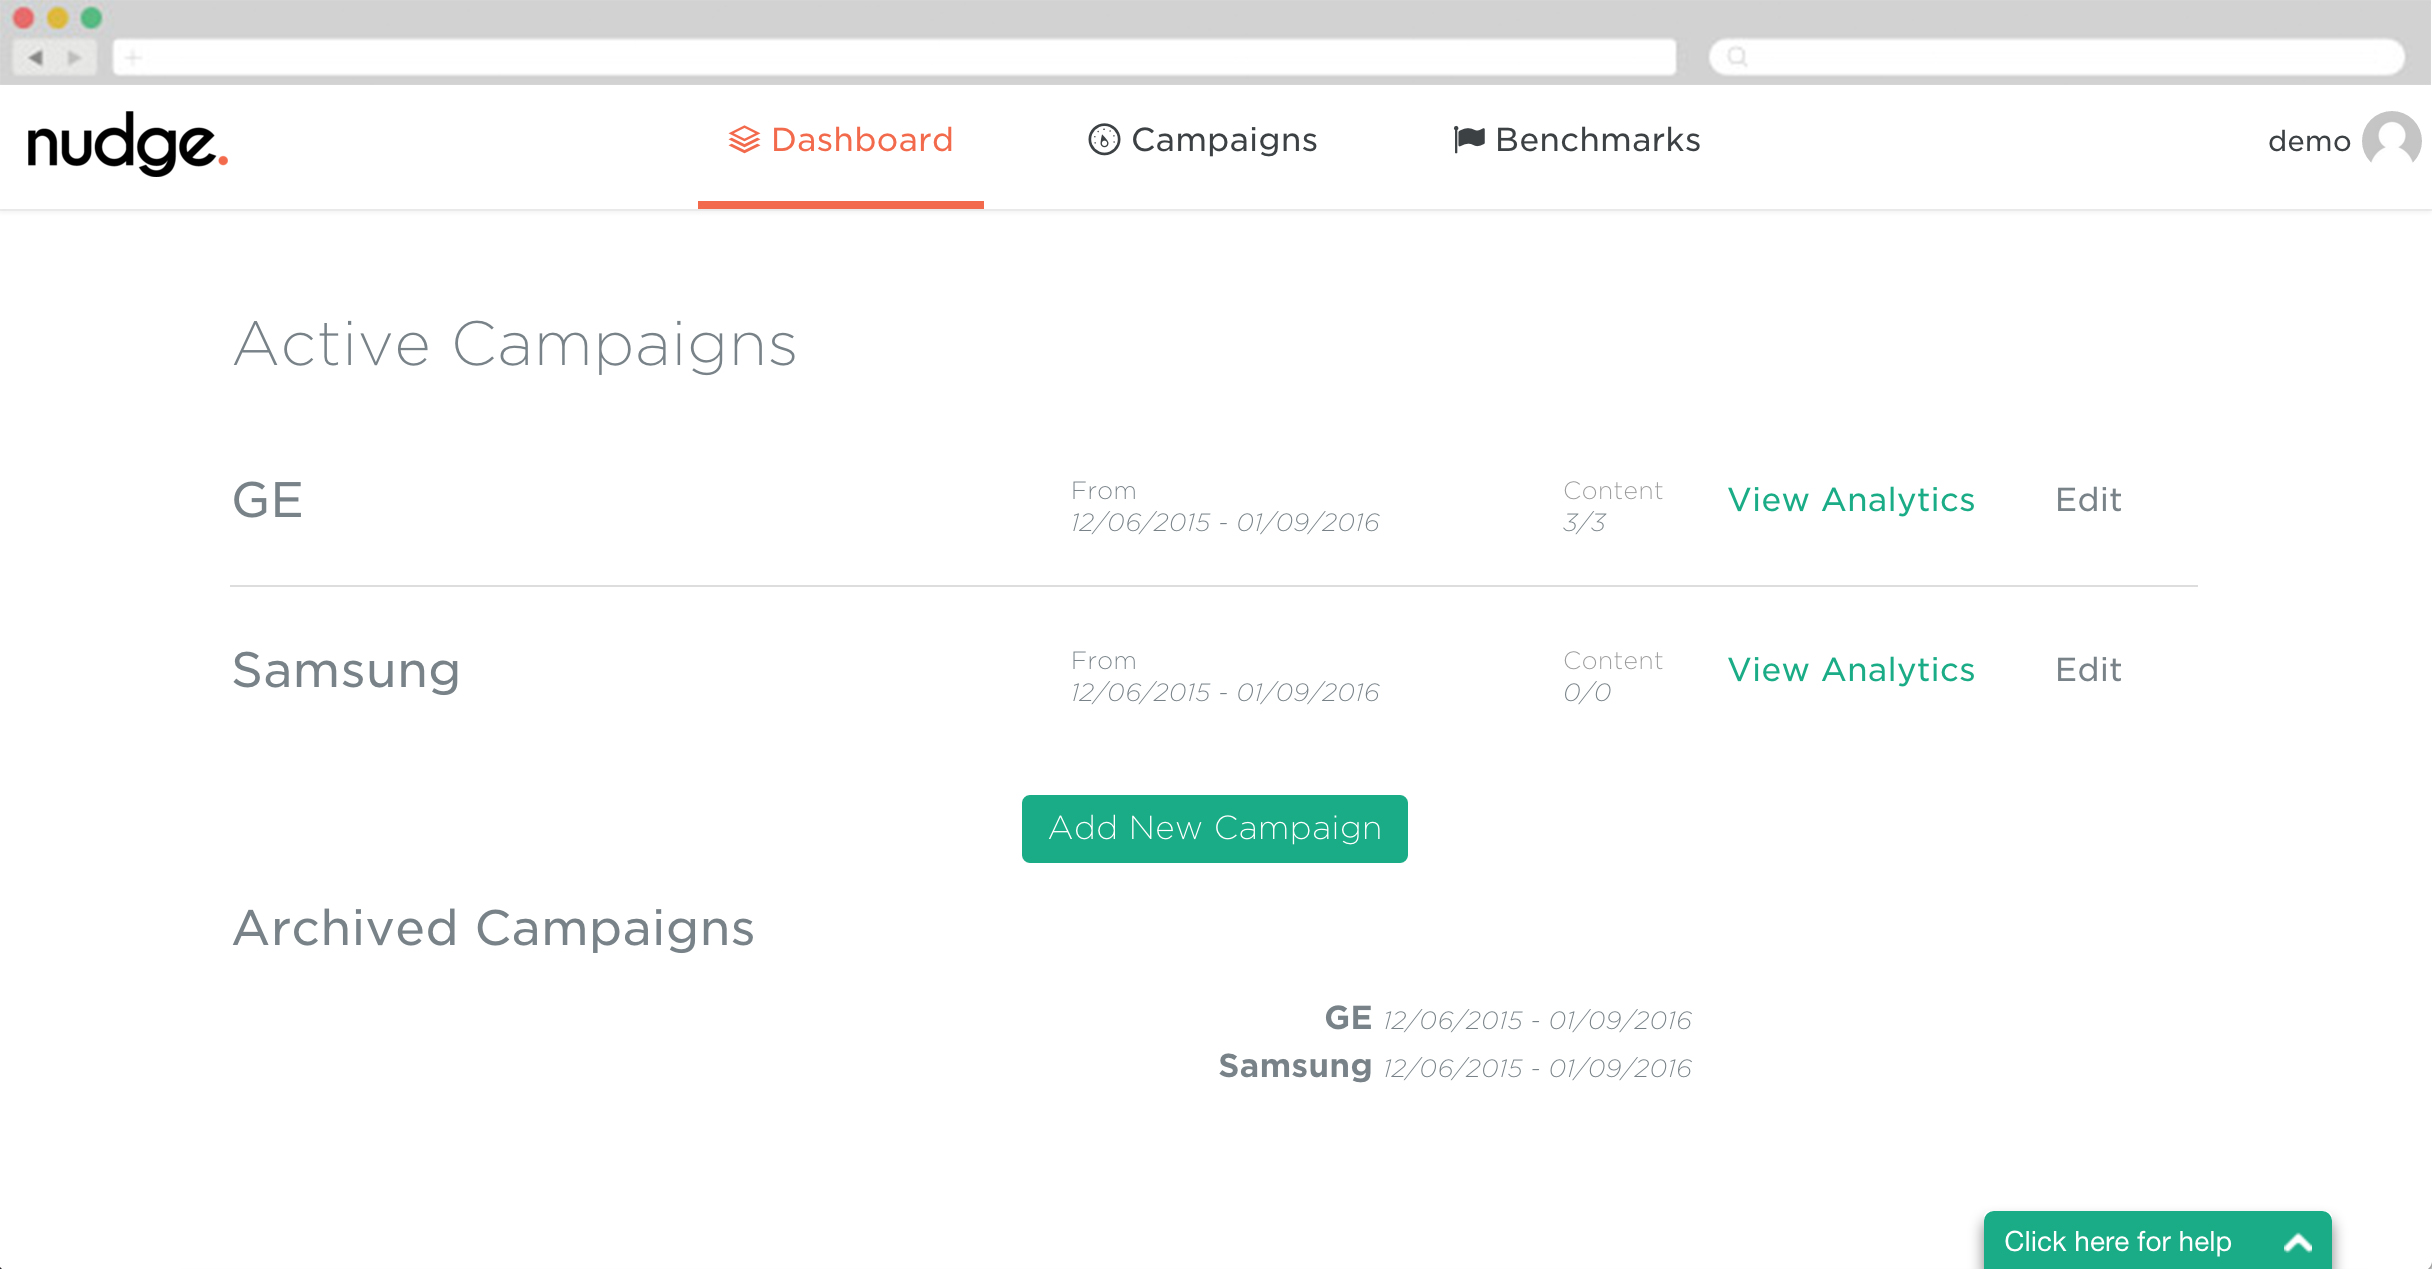Edit the Samsung campaign
This screenshot has height=1269, width=2432.
2088,670
